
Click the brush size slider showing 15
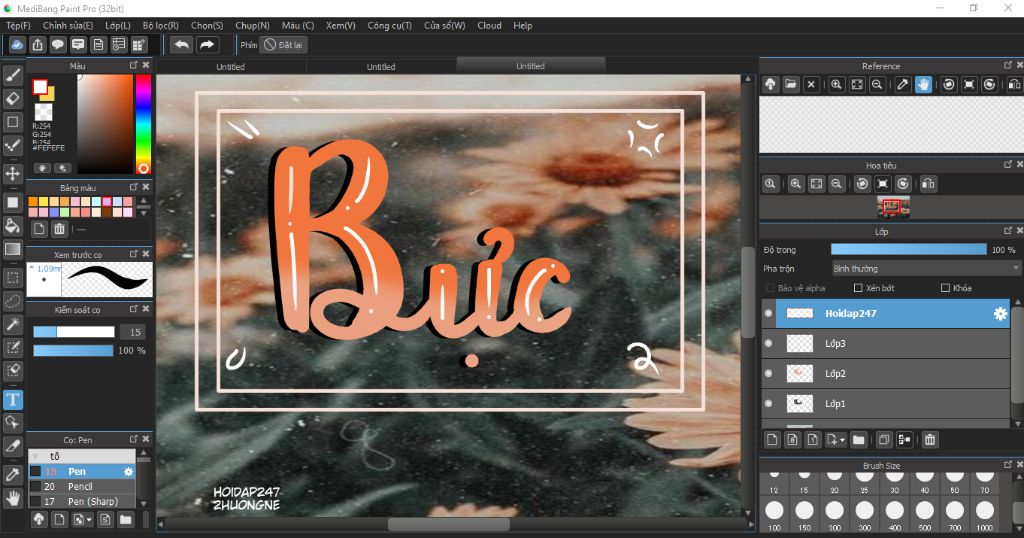coord(74,332)
